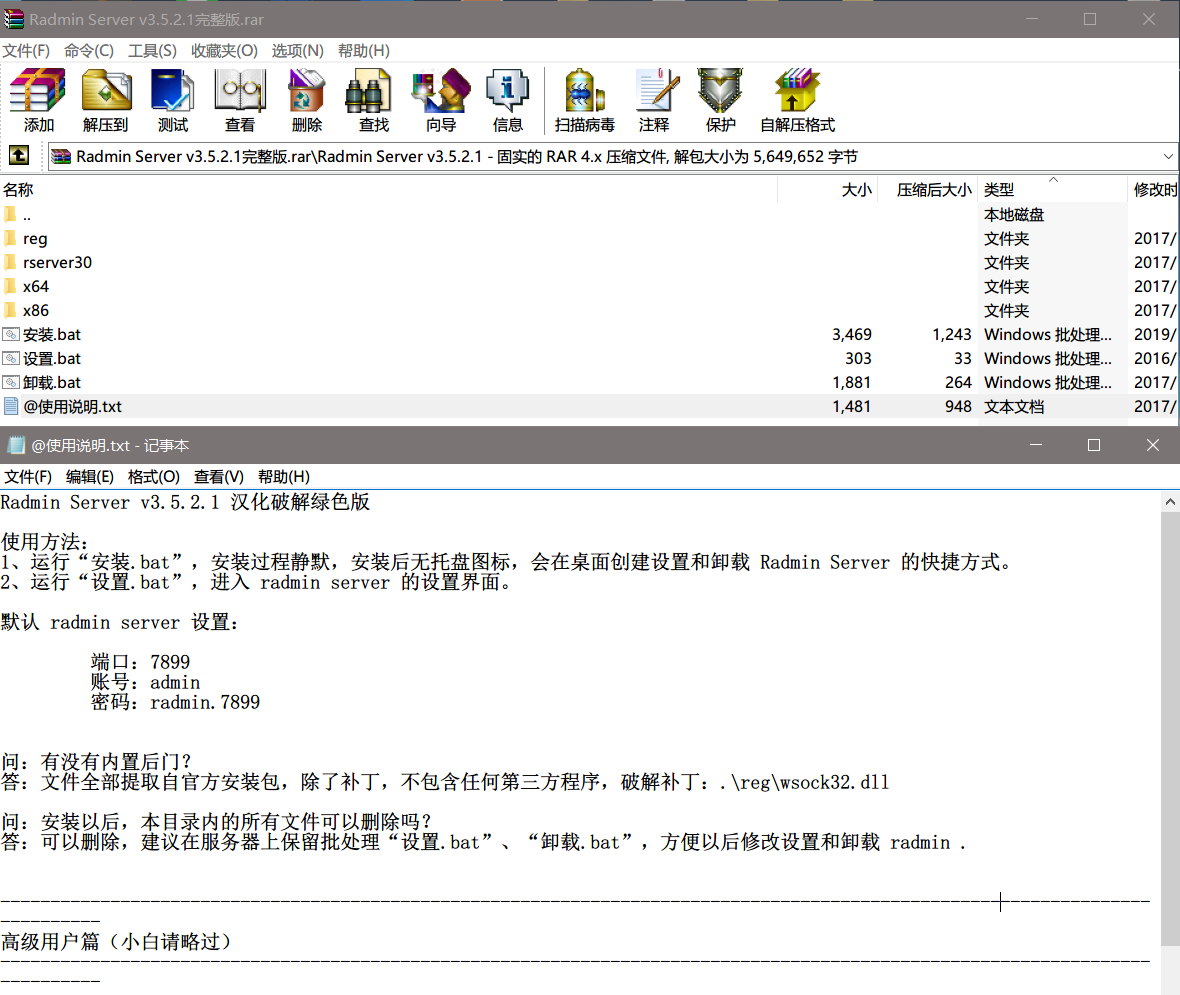Sort by 压缩后大小 column header
1180x995 pixels.
pos(928,190)
